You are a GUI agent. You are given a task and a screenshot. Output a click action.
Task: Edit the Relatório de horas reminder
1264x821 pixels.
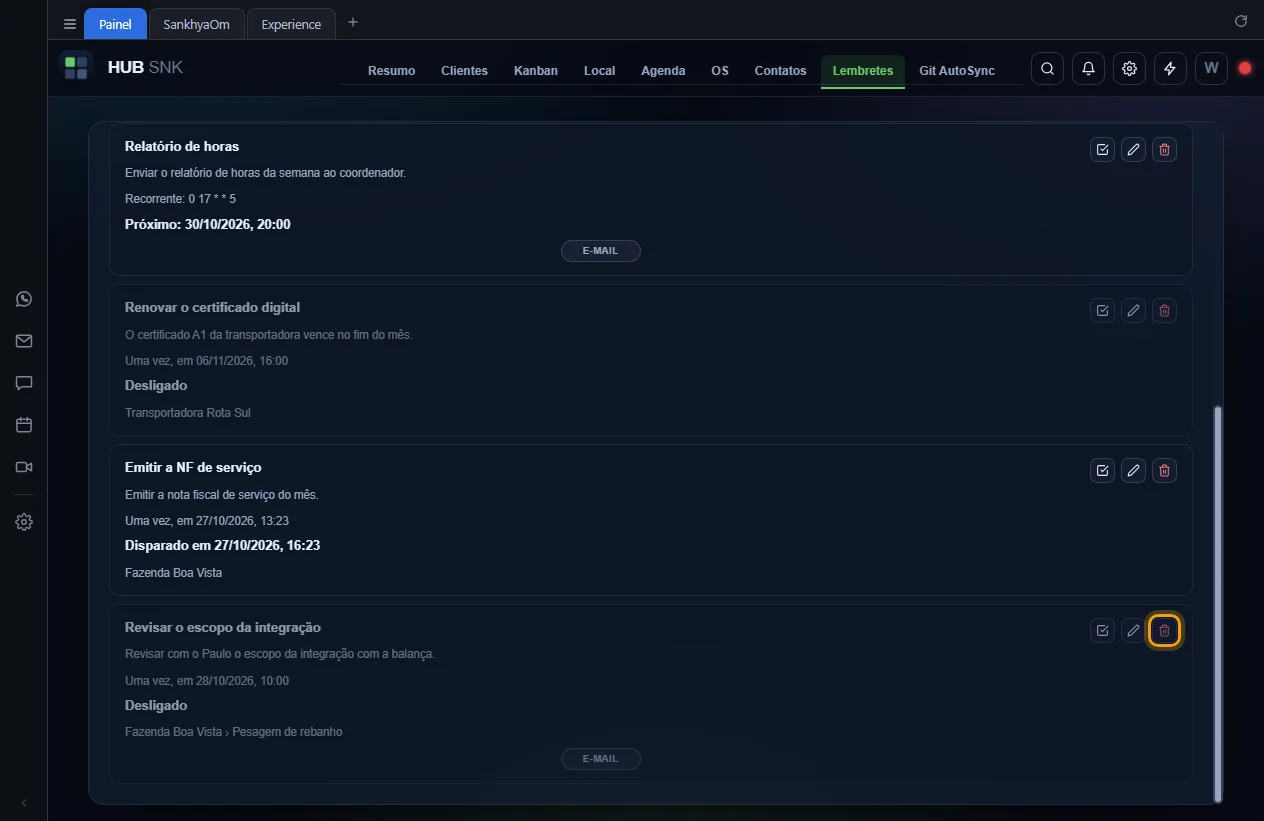coord(1133,150)
